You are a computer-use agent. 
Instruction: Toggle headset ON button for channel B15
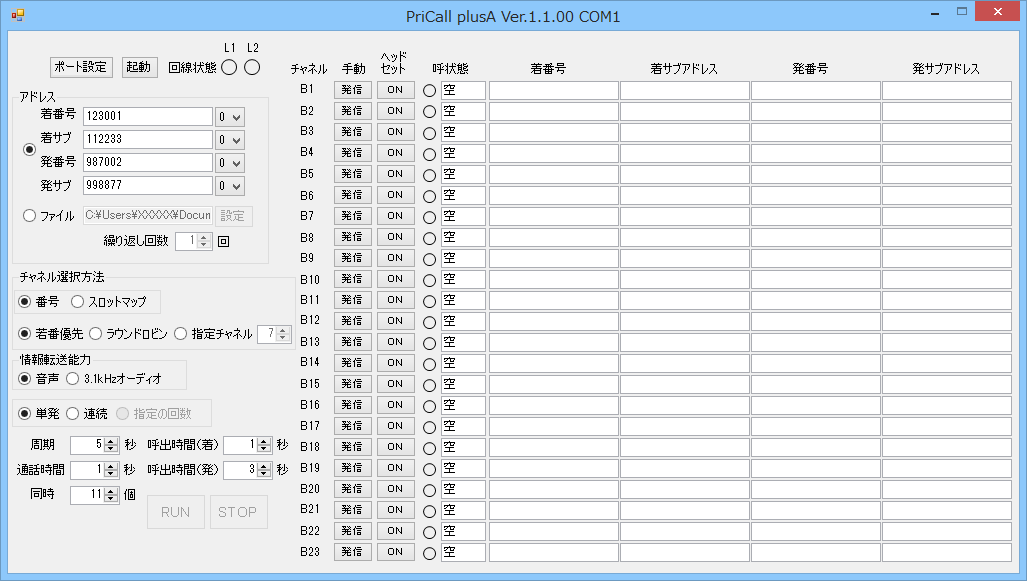[x=396, y=384]
